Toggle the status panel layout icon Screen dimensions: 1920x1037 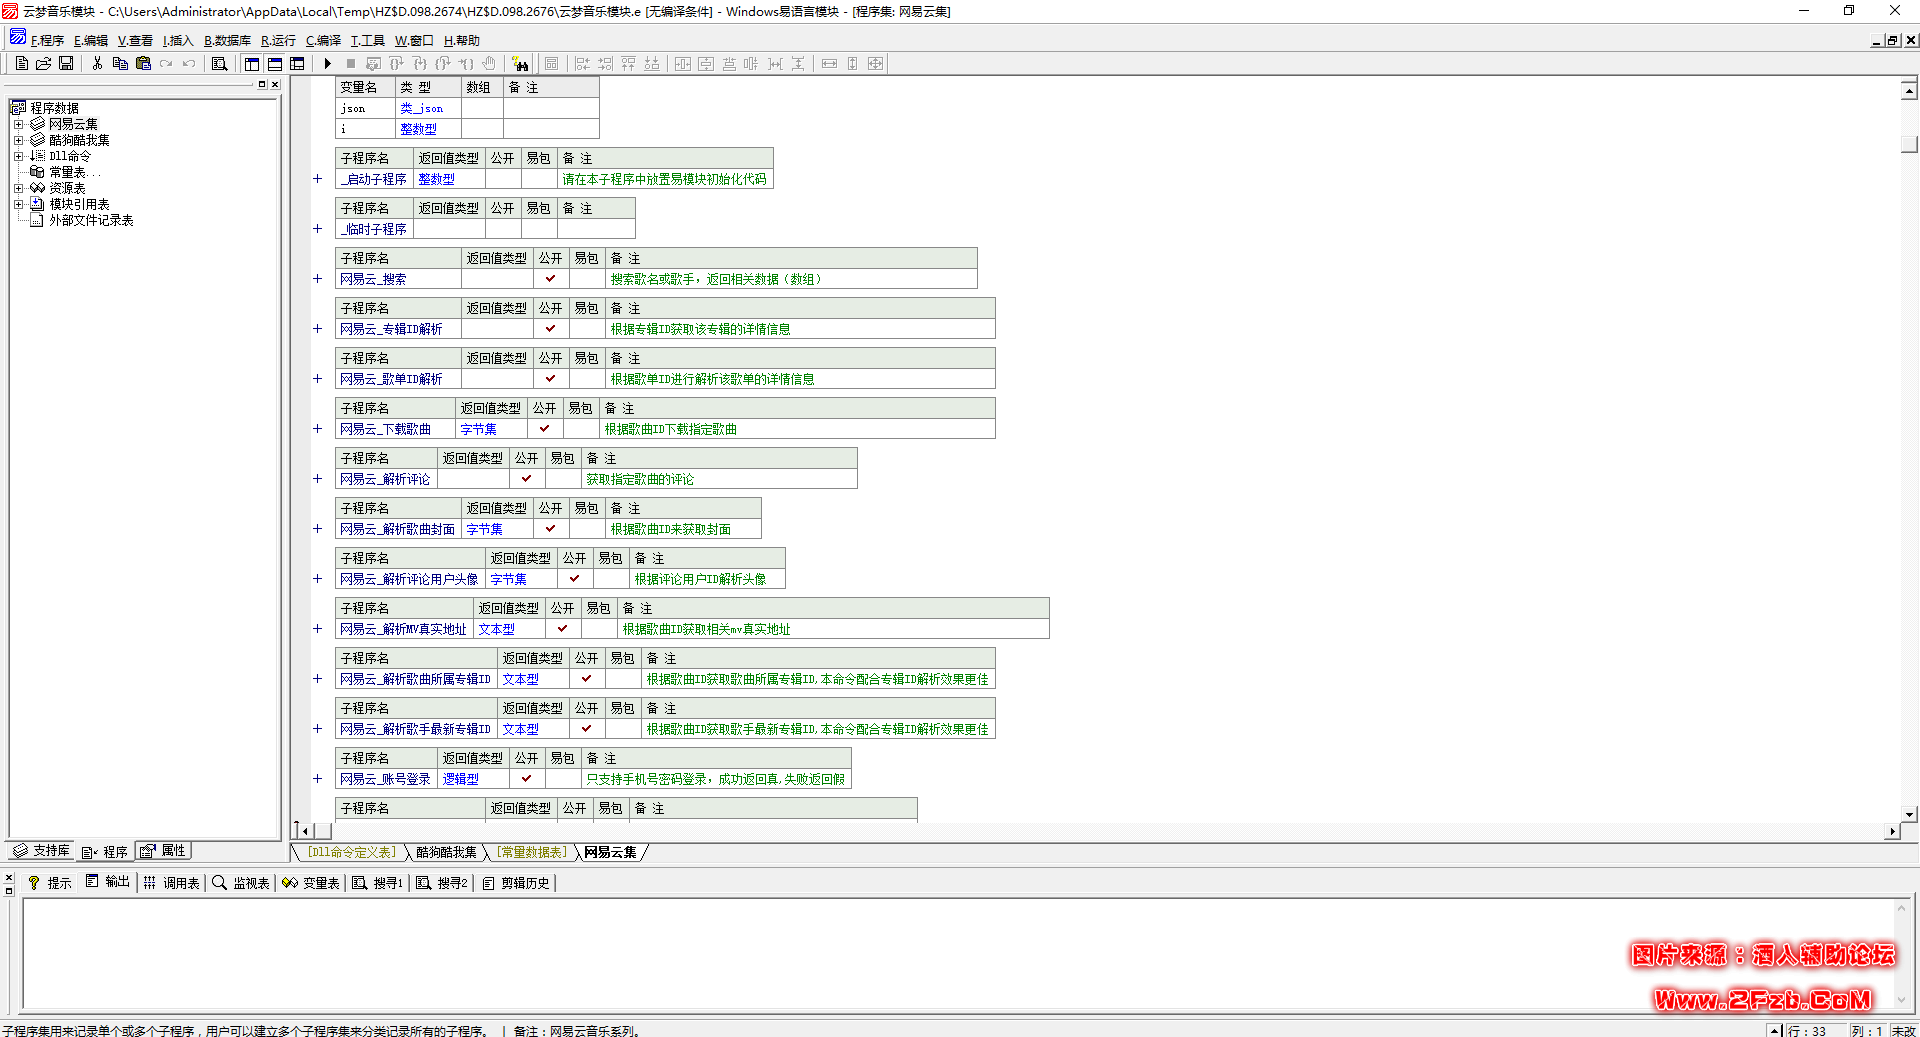(x=275, y=63)
